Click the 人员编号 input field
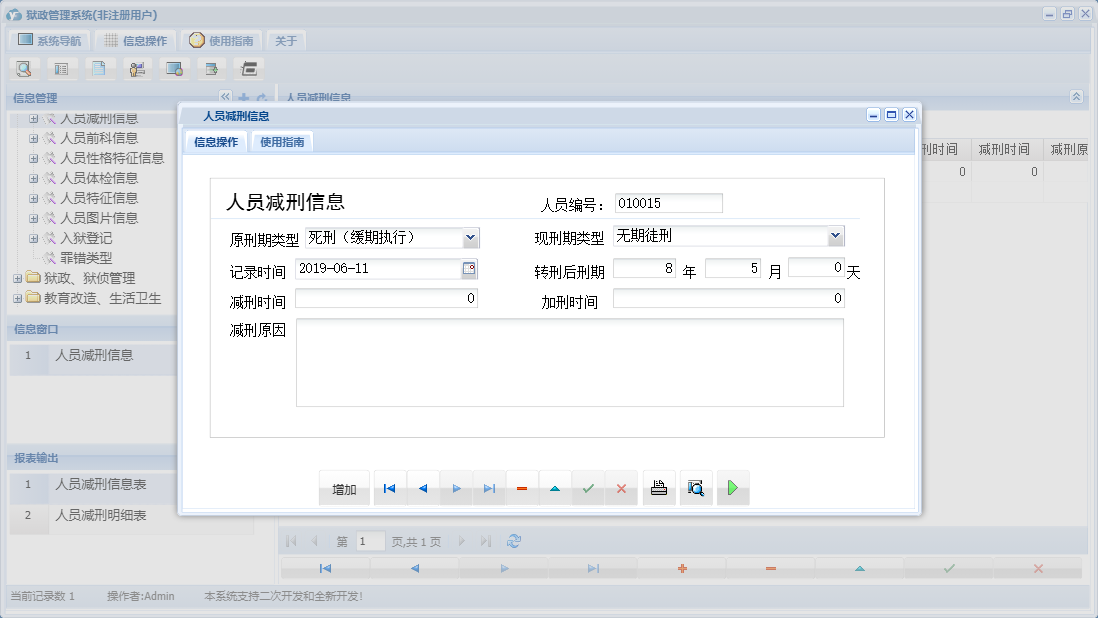The image size is (1098, 618). 669,203
